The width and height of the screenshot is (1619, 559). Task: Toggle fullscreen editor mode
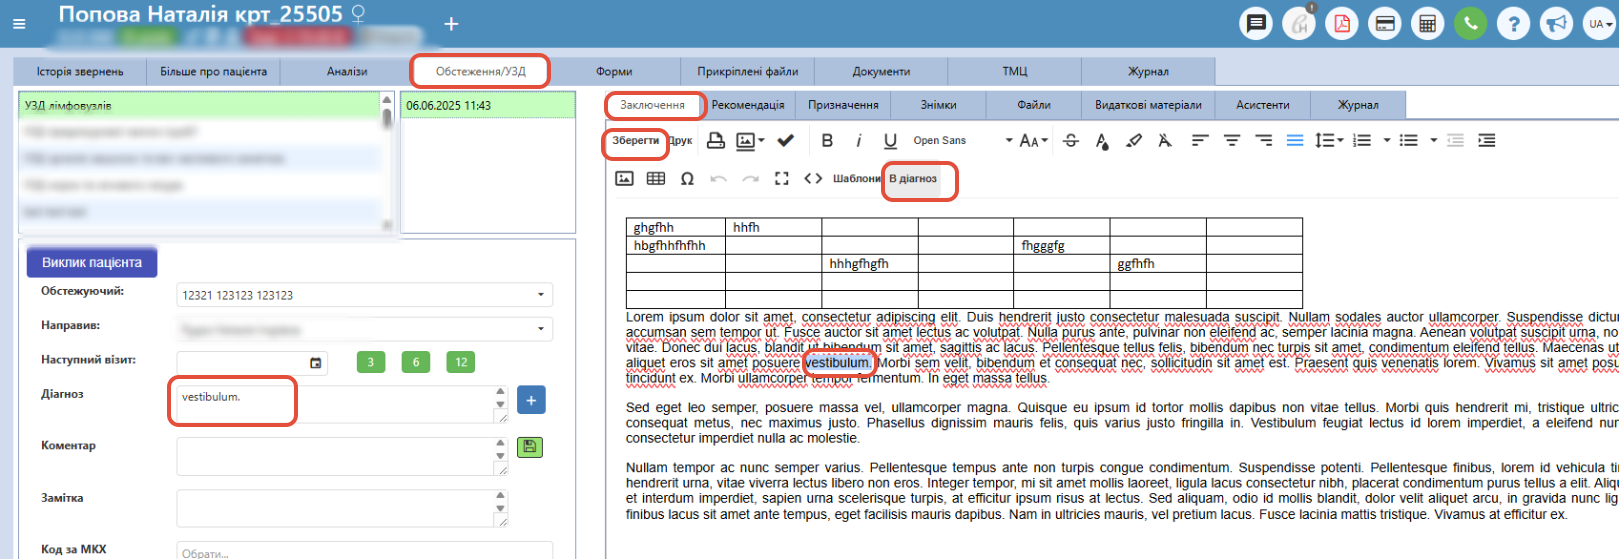point(782,178)
